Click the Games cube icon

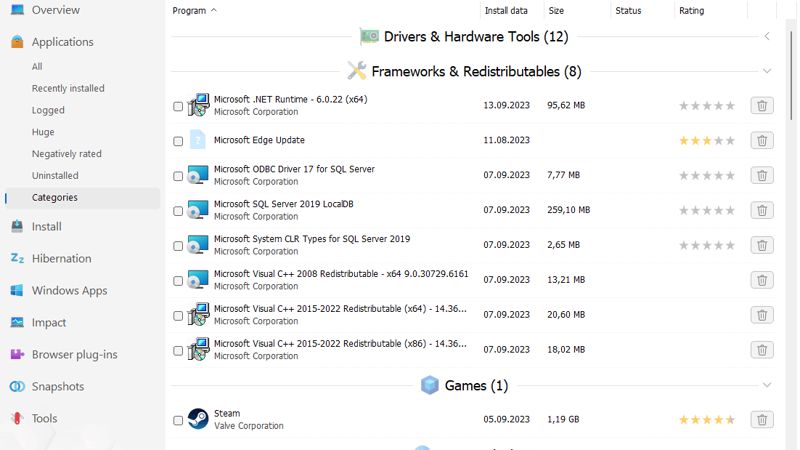pos(430,385)
